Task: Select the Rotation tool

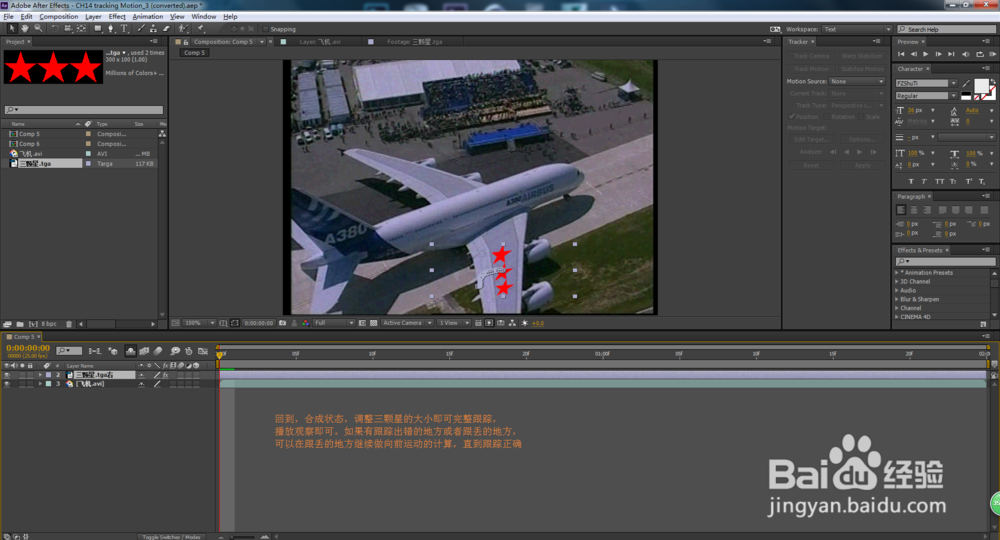Action: click(55, 29)
